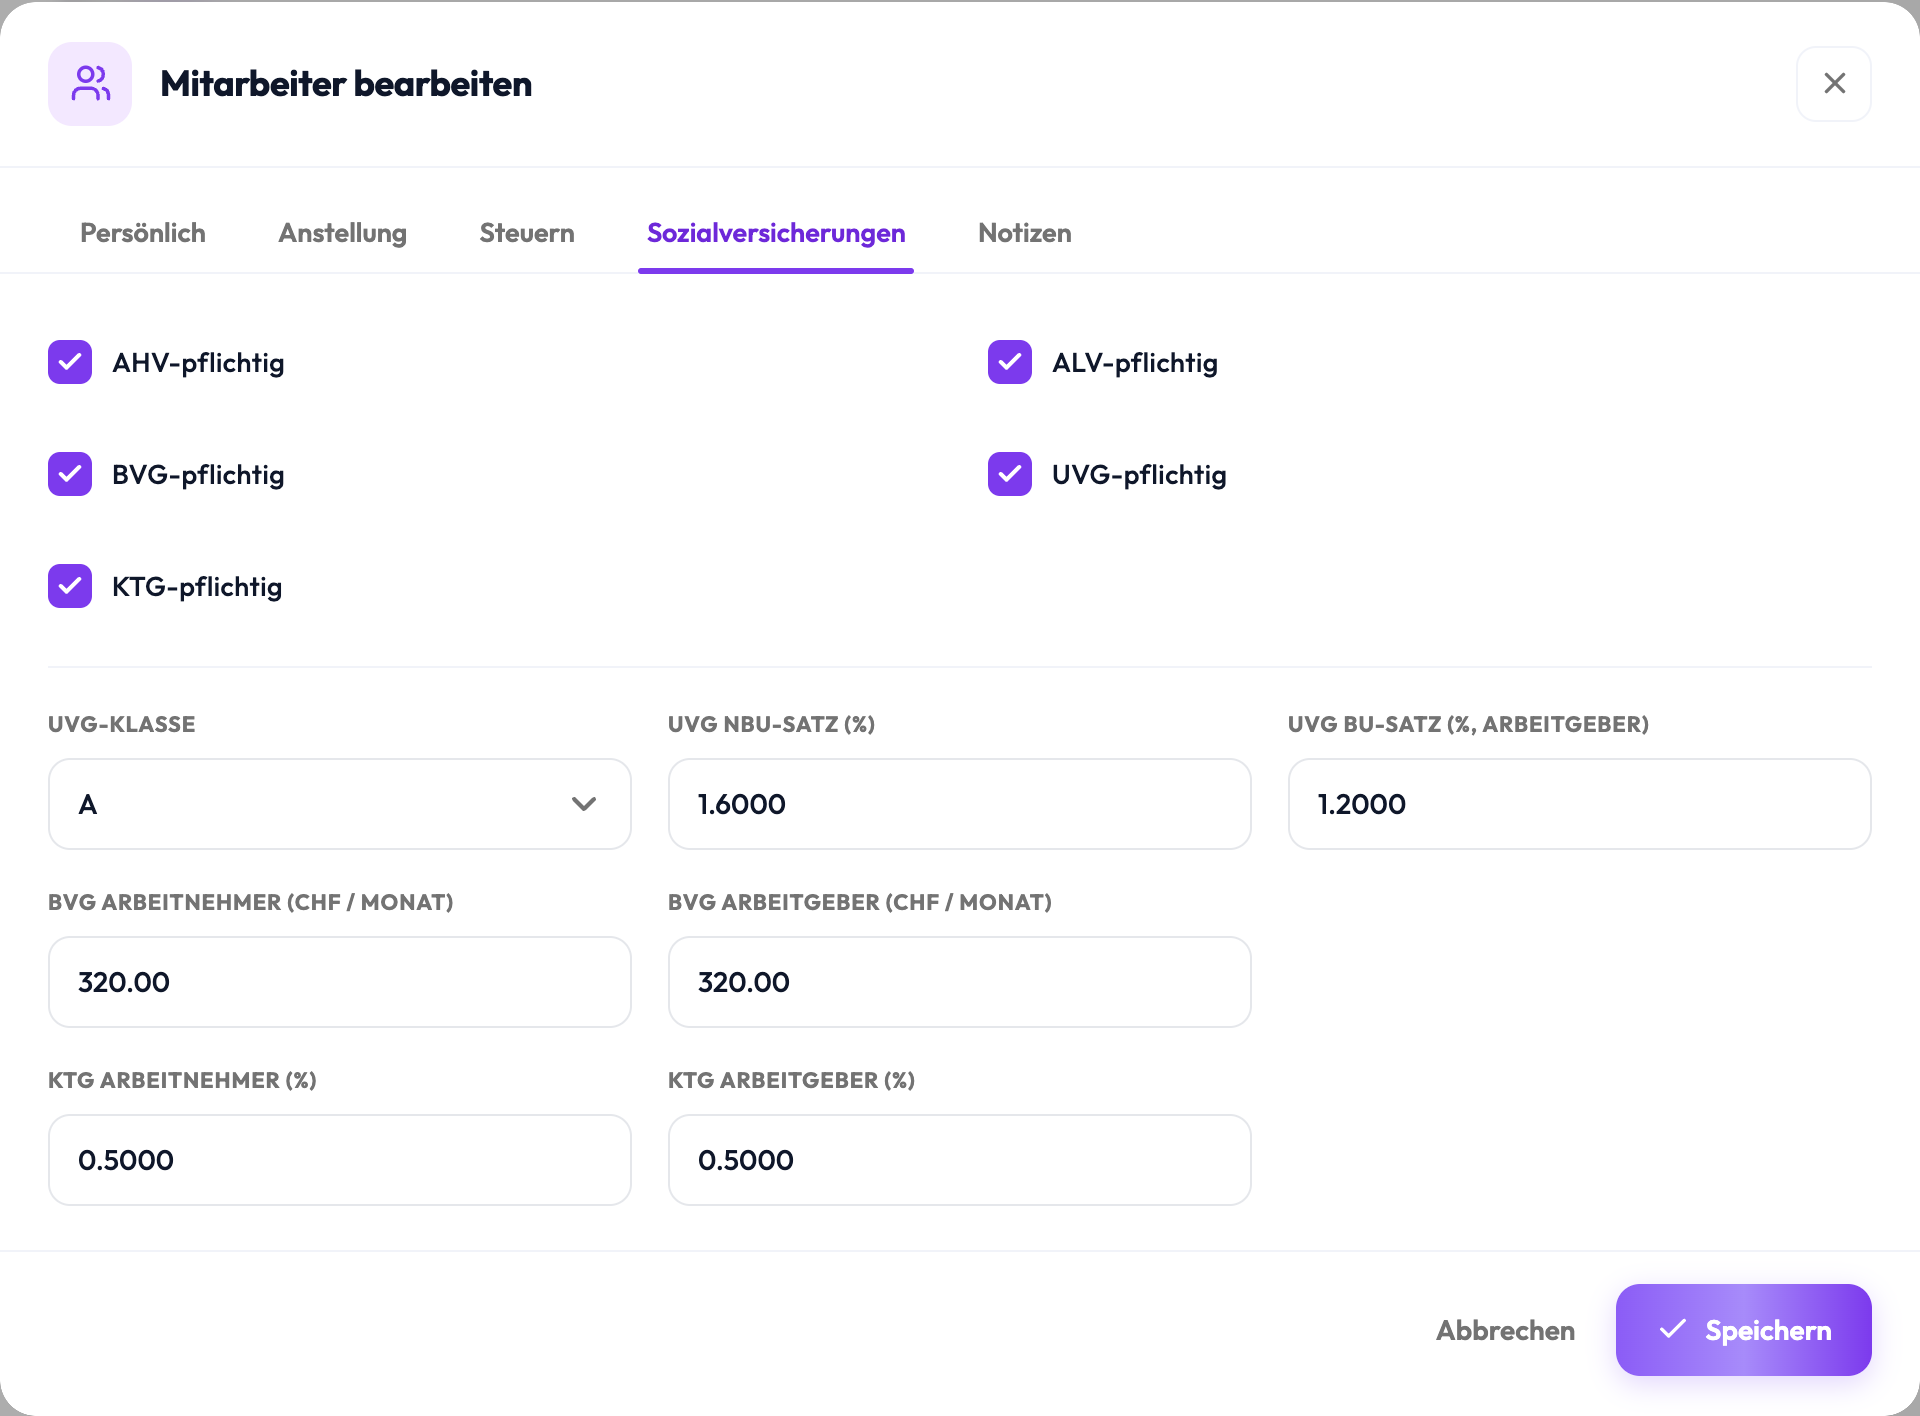Select the BVG Arbeitgeber amount field
The width and height of the screenshot is (1920, 1416).
pyautogui.click(x=960, y=982)
